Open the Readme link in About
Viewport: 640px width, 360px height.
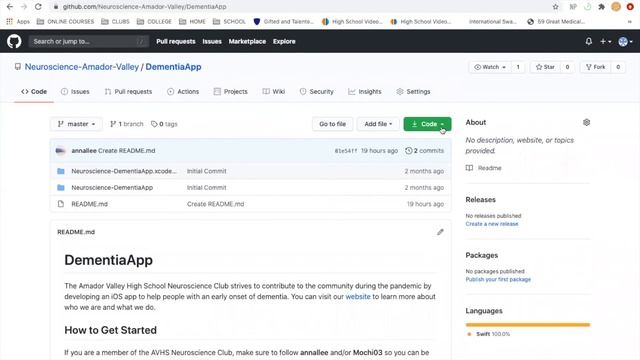(x=484, y=168)
